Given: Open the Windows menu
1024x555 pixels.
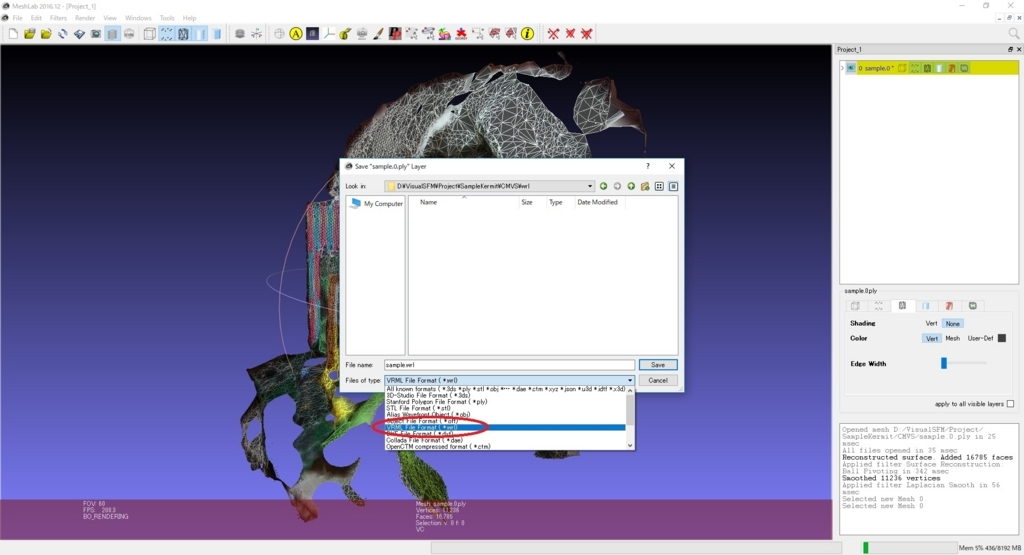Looking at the screenshot, I should 138,18.
